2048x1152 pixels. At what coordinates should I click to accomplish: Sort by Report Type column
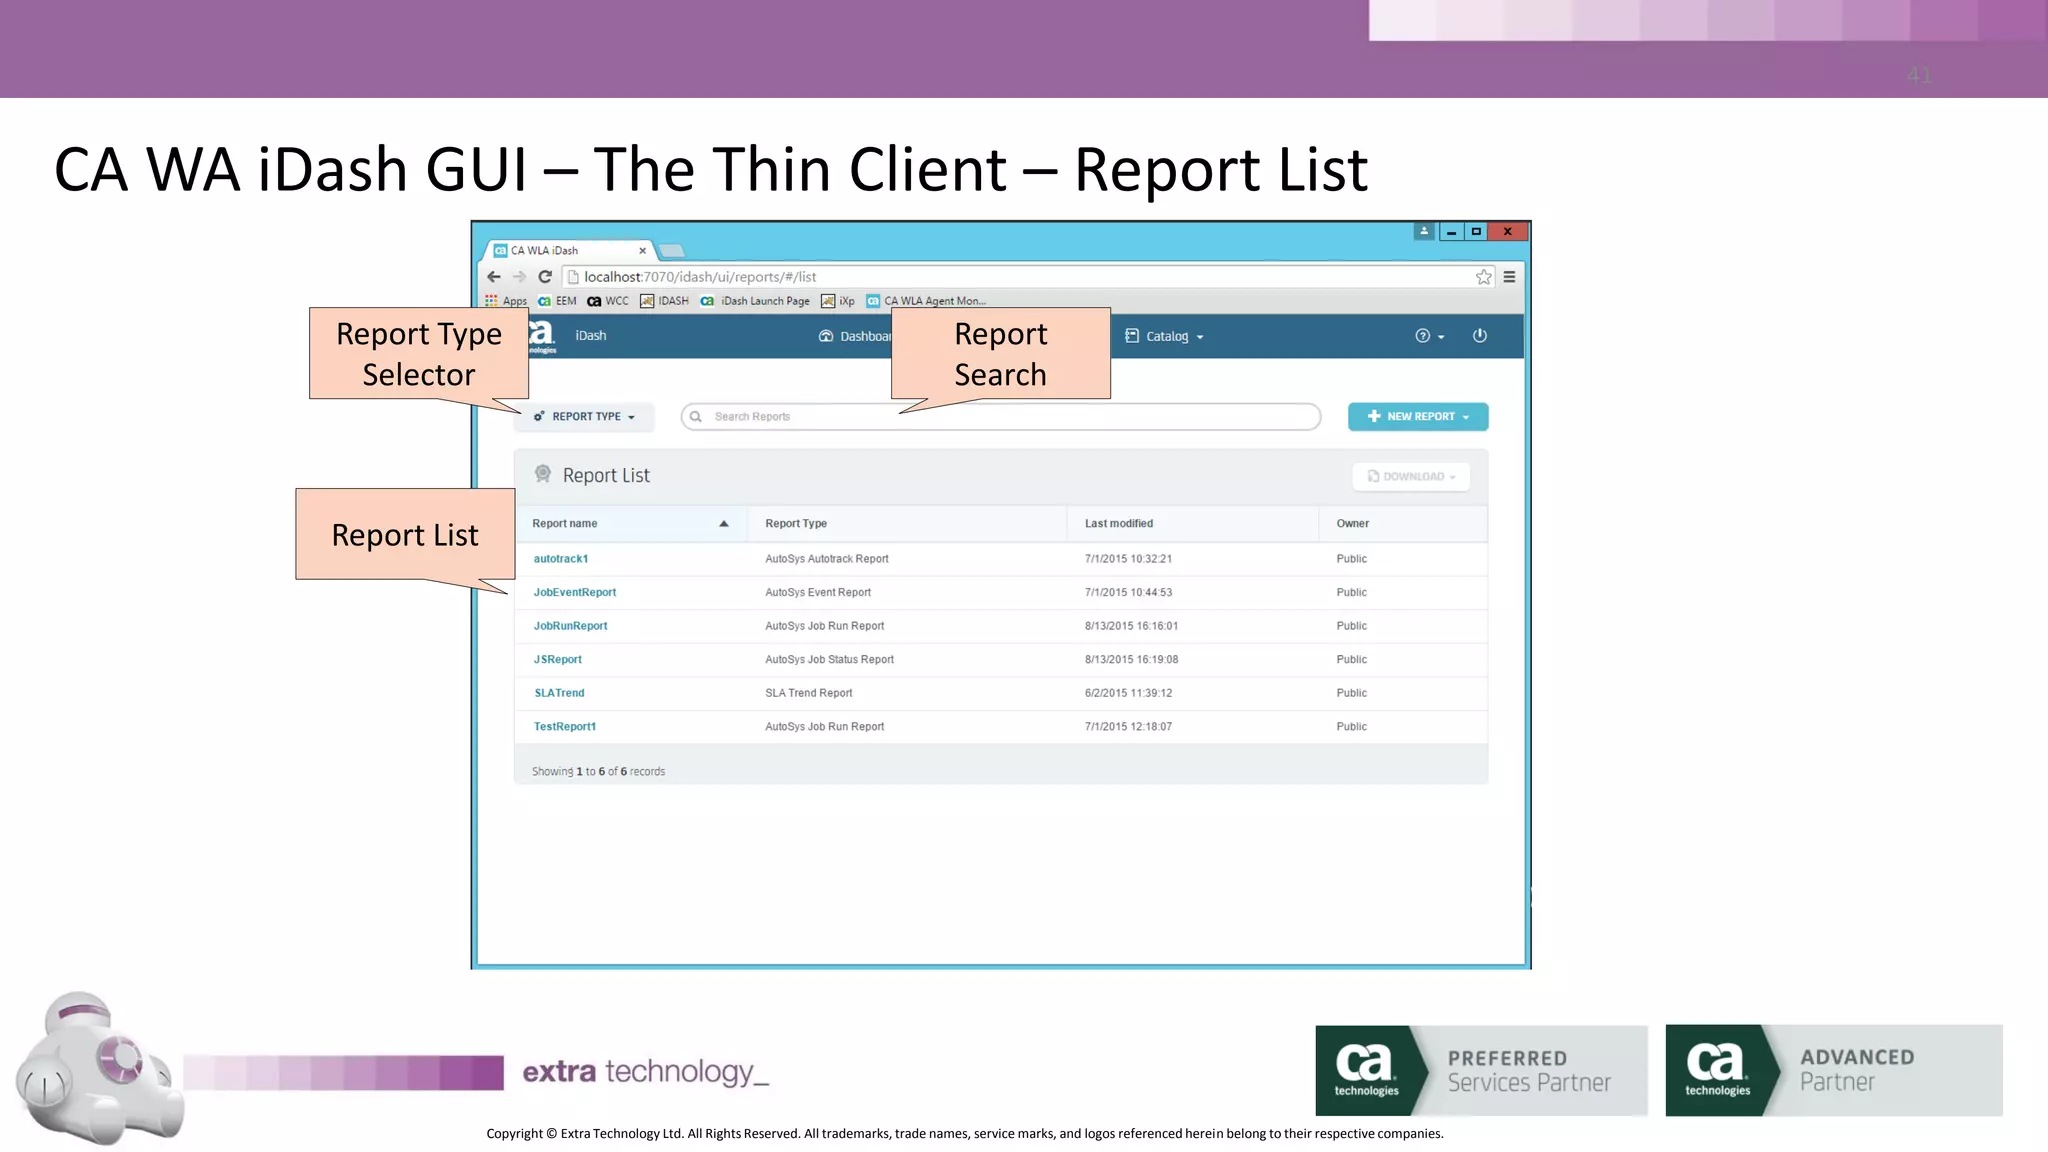click(796, 524)
